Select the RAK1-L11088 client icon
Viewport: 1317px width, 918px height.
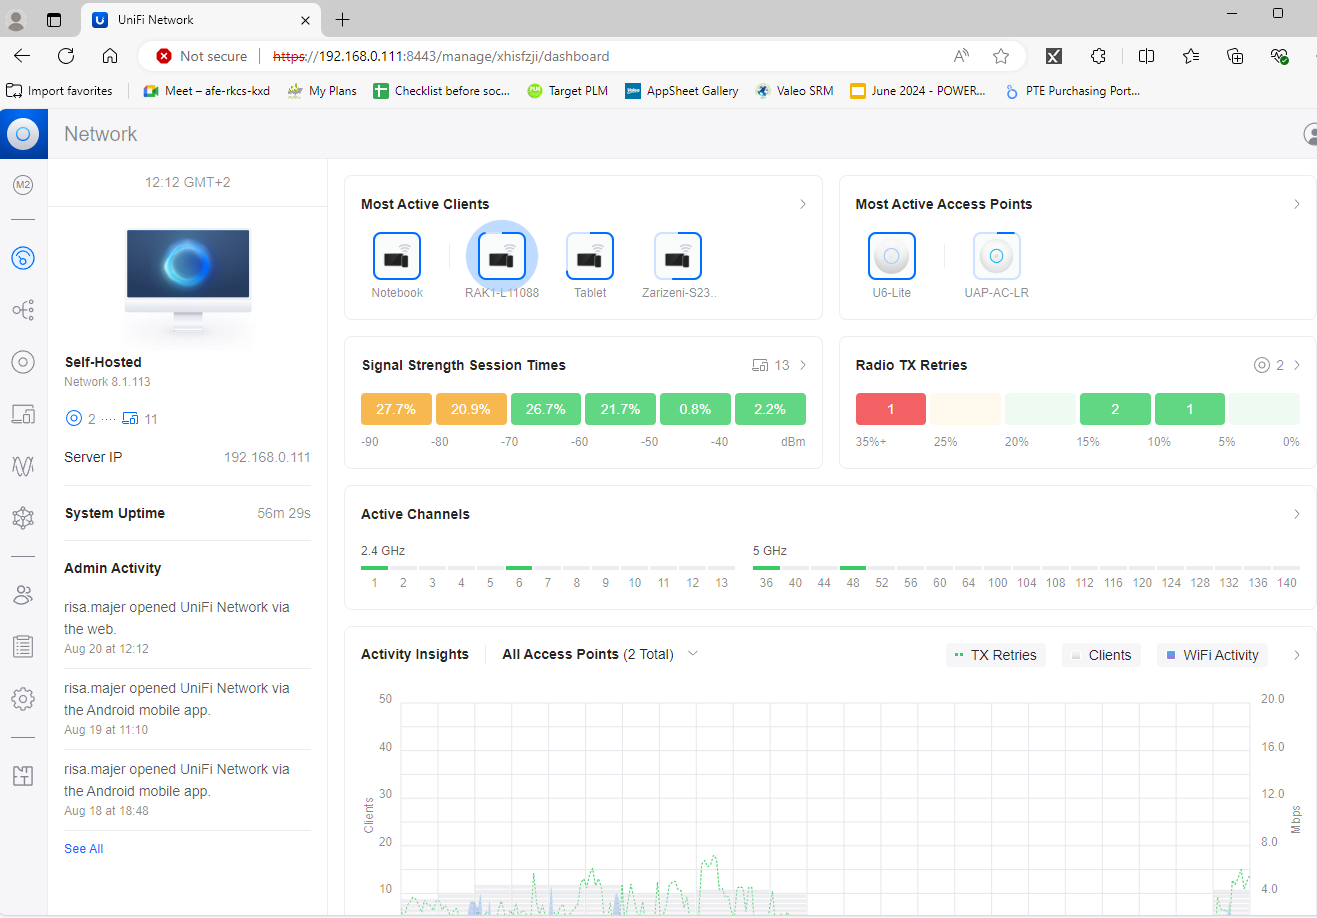pos(501,256)
